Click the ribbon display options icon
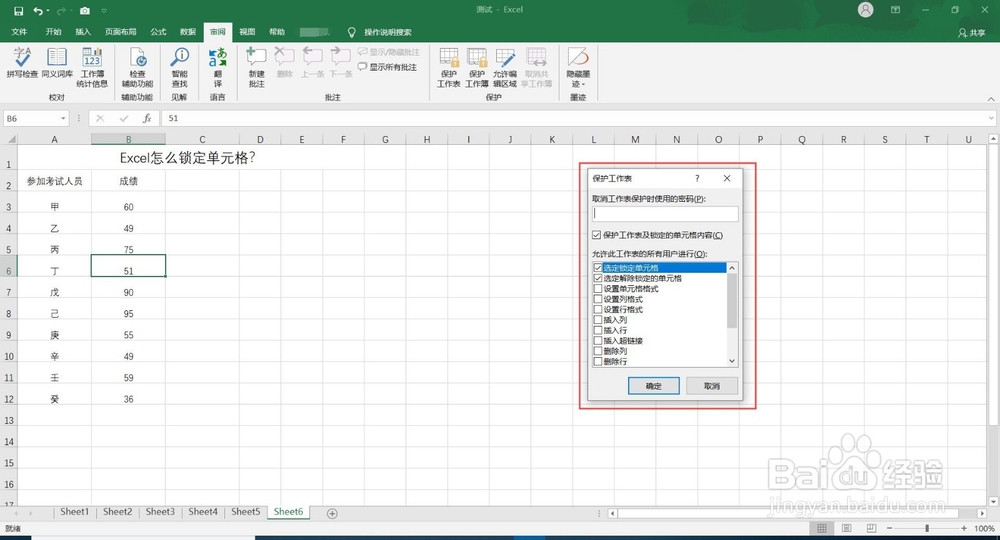 (895, 10)
